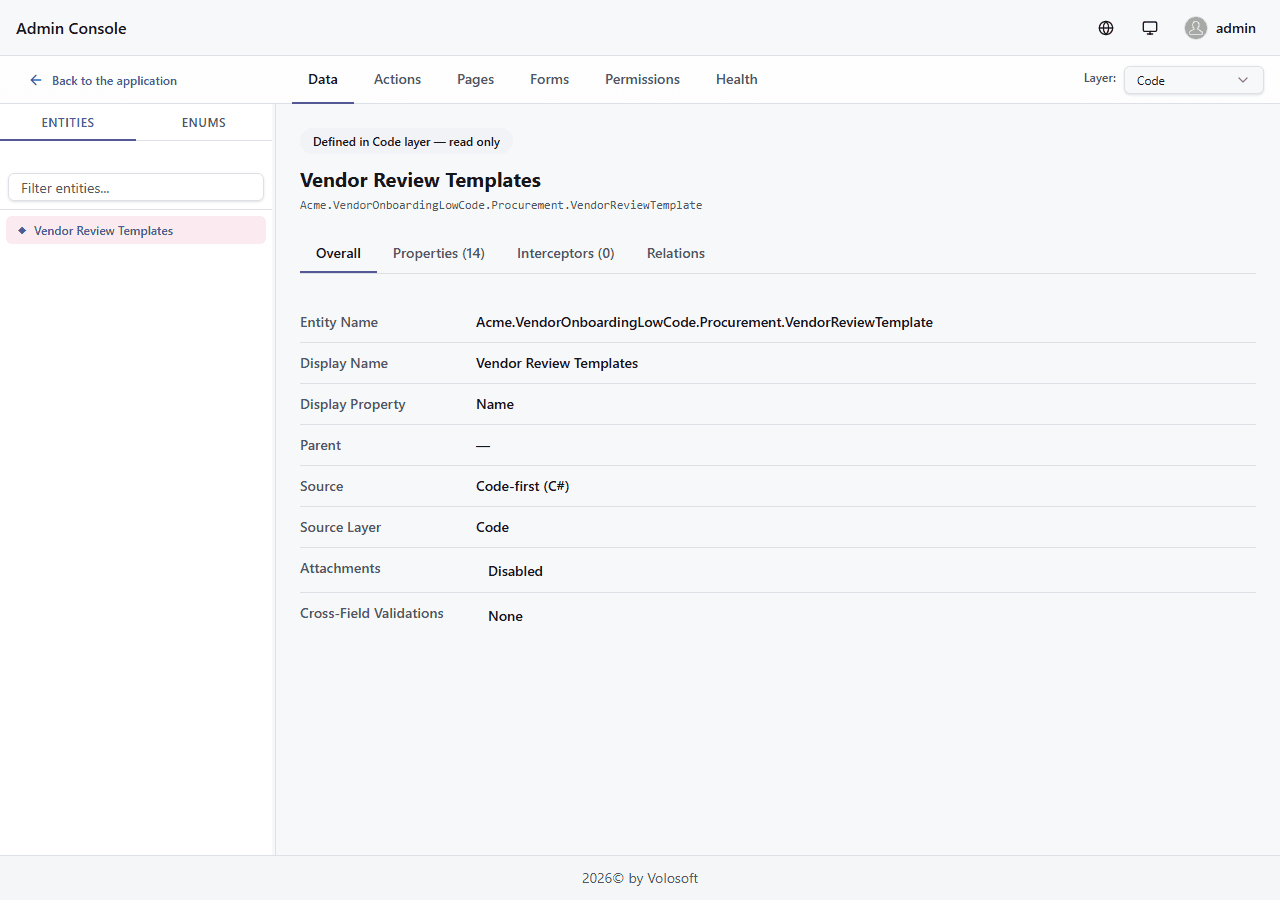Click the Vendor Review Templates heading
Image resolution: width=1280 pixels, height=900 pixels.
click(x=420, y=180)
